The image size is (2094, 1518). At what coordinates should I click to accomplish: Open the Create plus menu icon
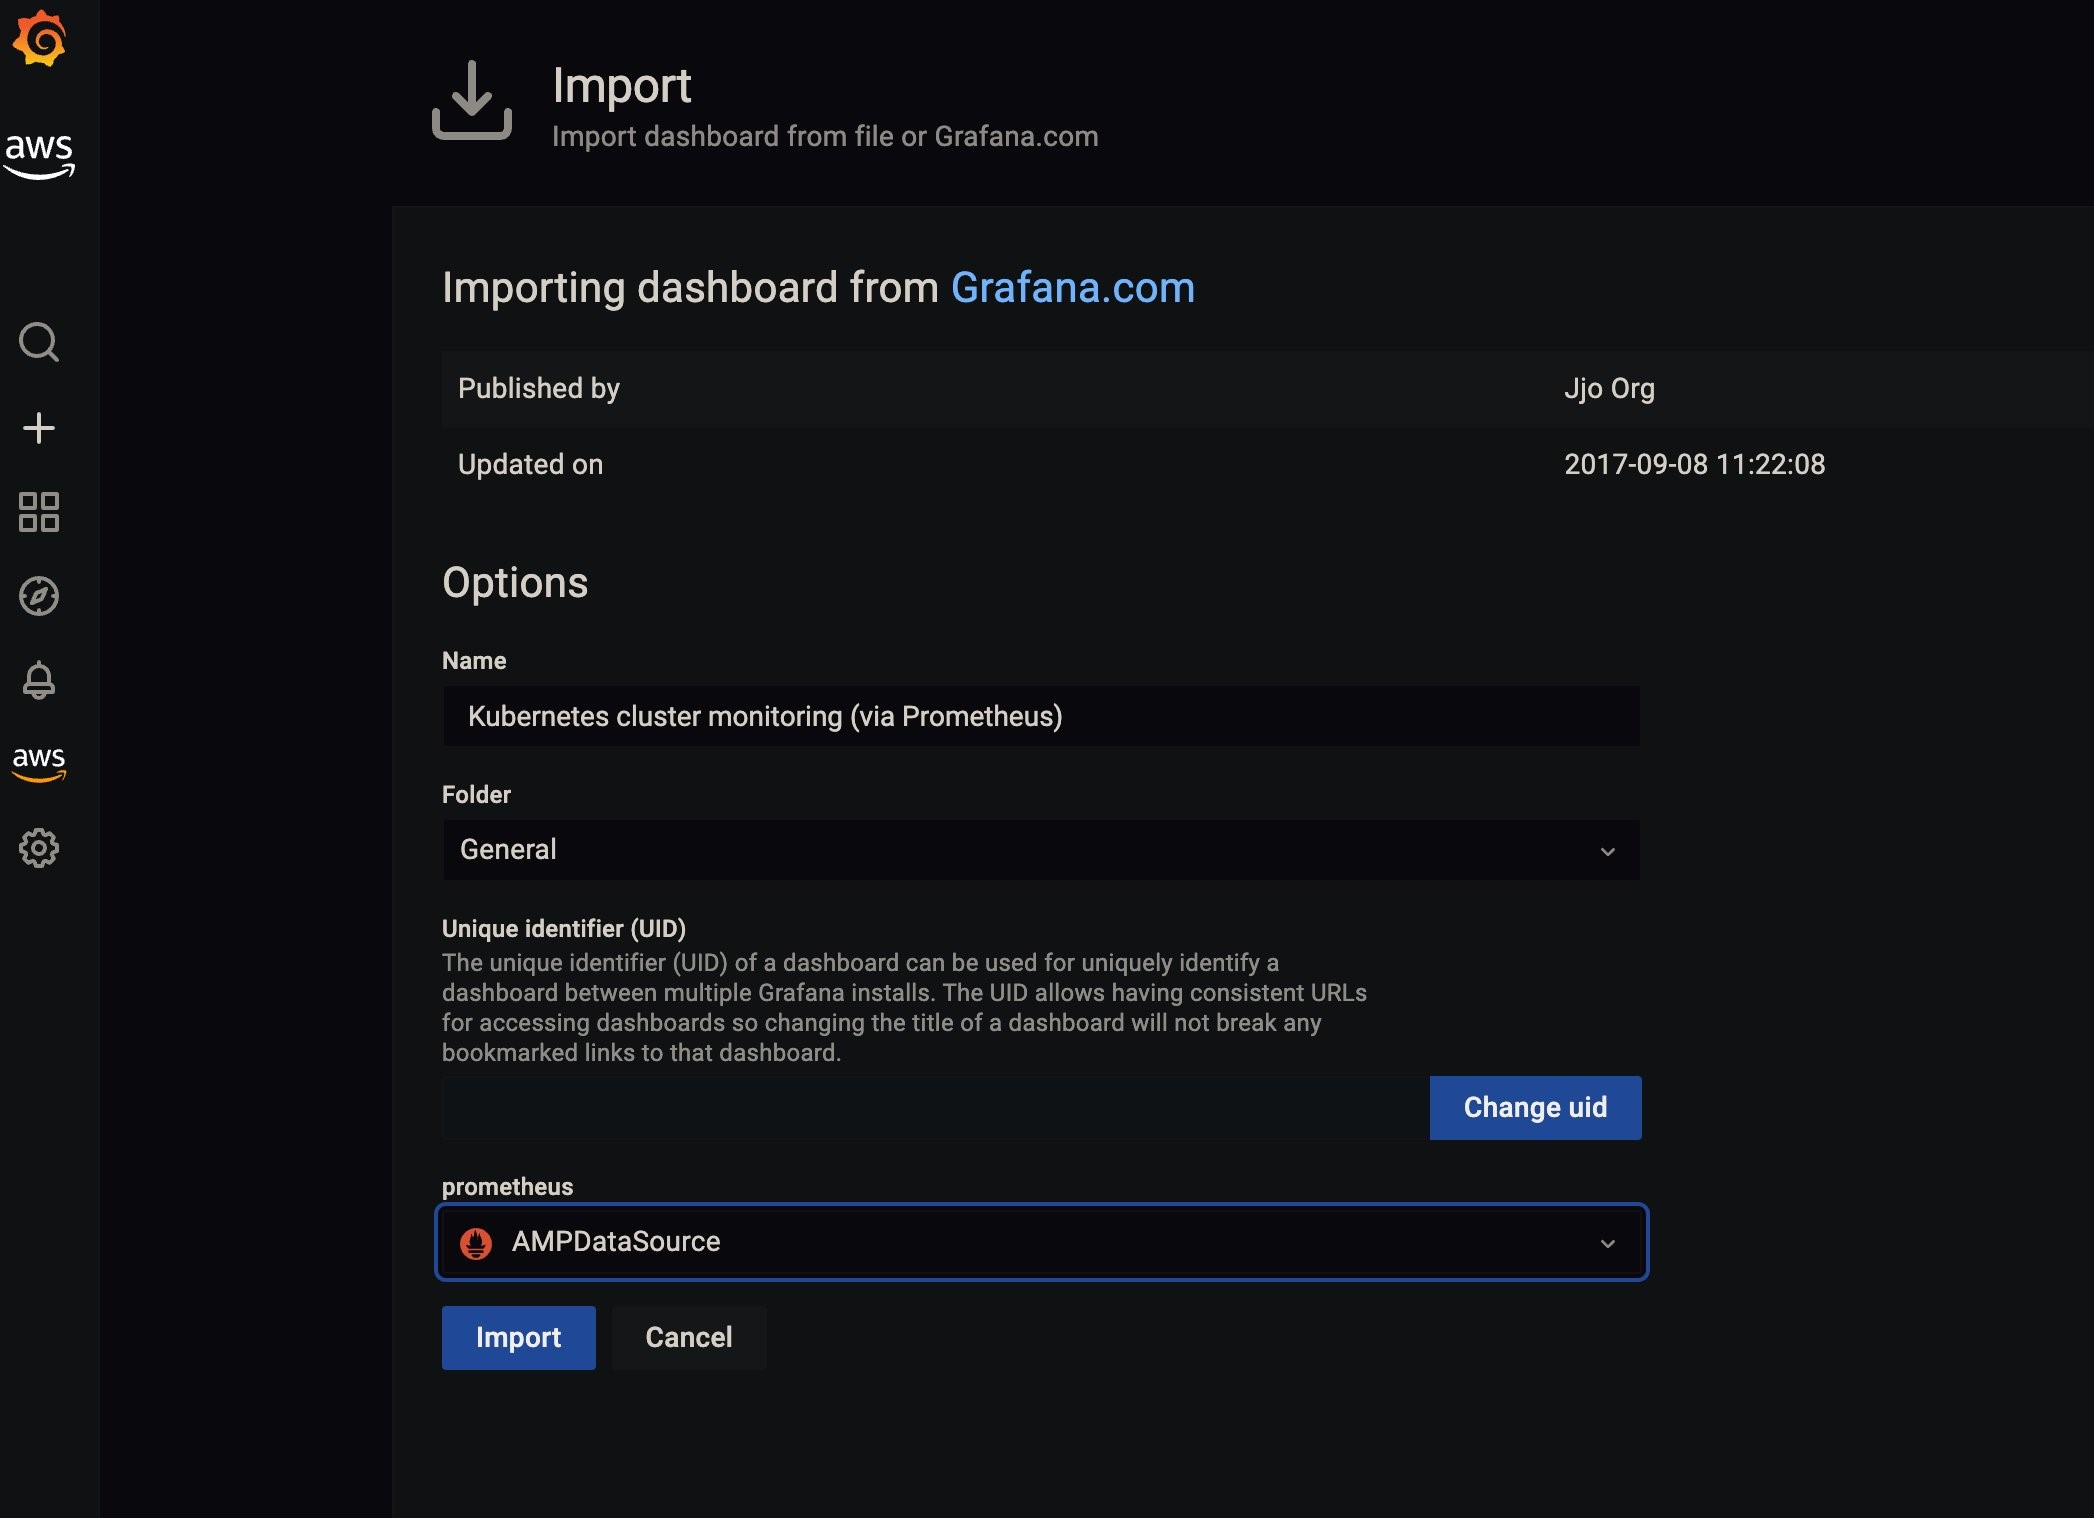[x=39, y=428]
